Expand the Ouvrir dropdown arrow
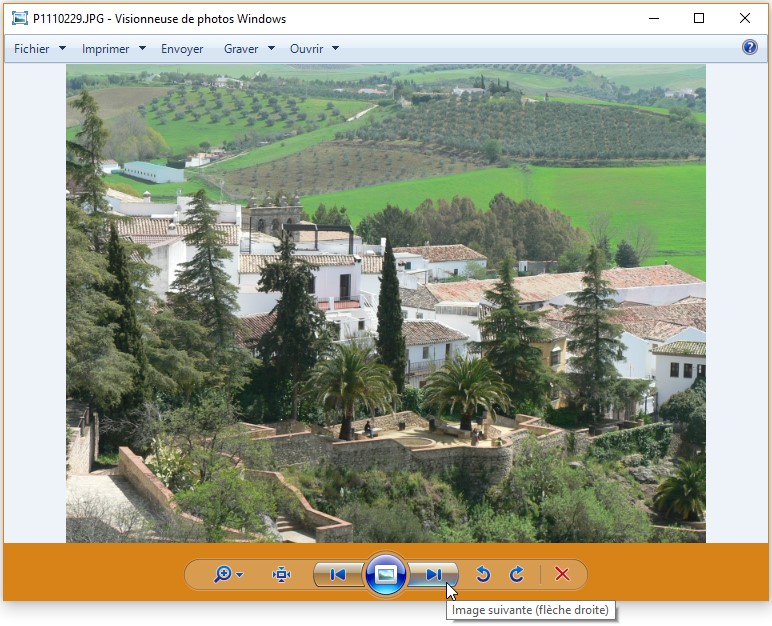The height and width of the screenshot is (626, 772). pos(335,48)
